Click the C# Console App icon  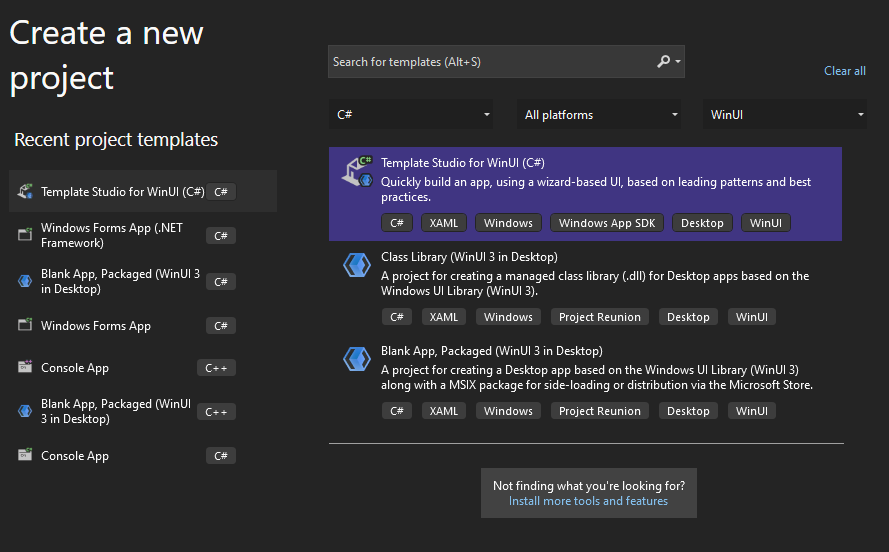25,455
